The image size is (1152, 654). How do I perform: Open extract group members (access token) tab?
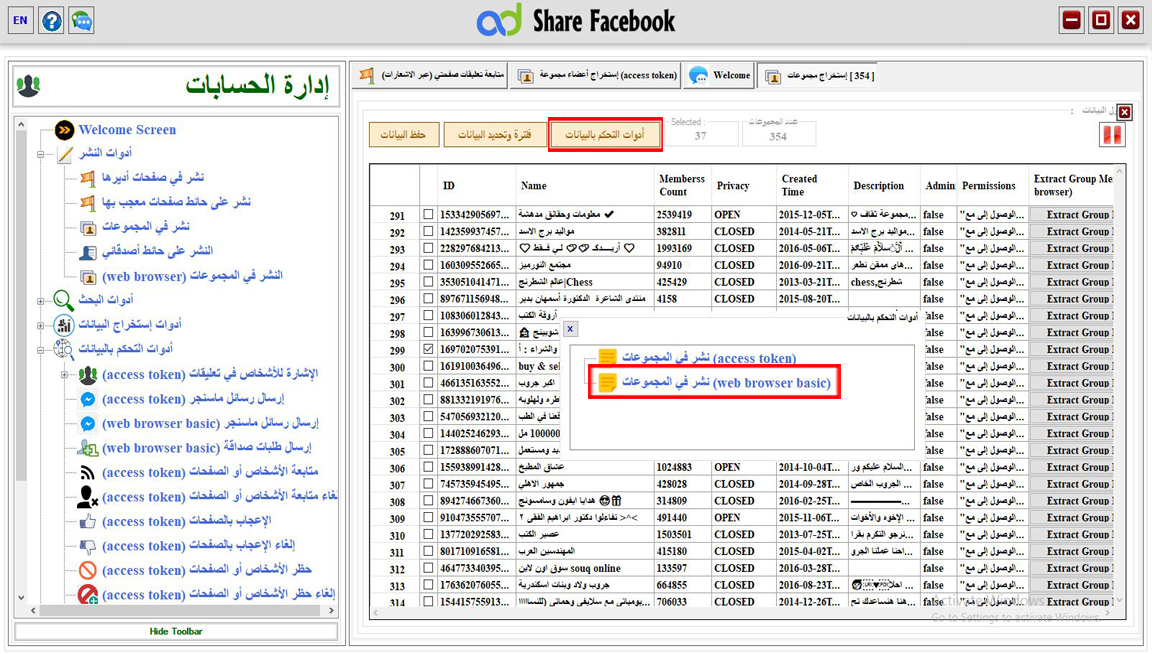(x=597, y=76)
